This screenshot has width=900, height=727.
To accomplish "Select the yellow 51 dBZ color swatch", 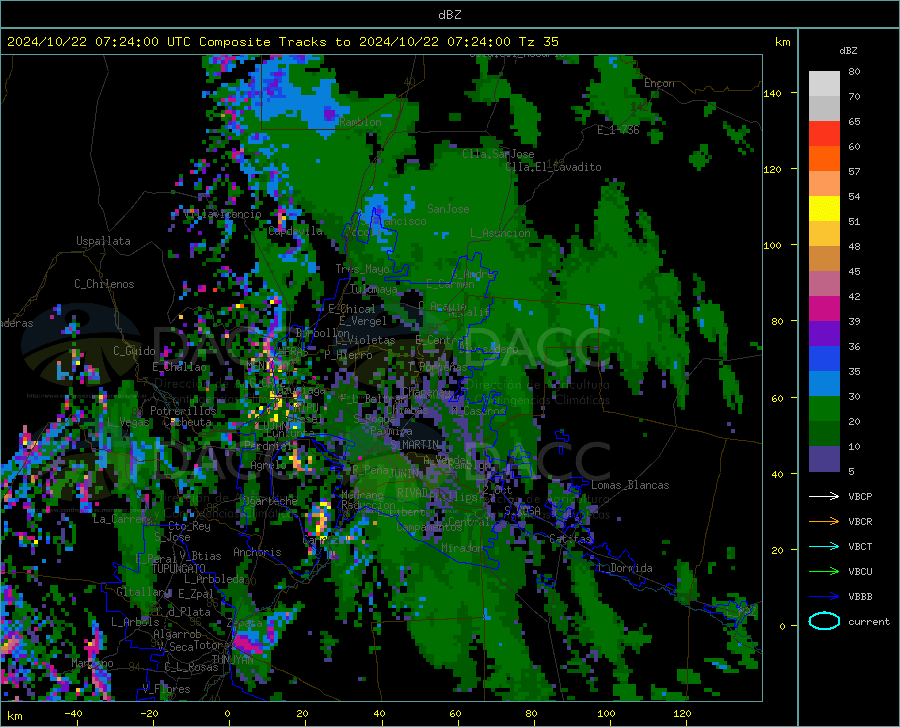I will [x=824, y=209].
